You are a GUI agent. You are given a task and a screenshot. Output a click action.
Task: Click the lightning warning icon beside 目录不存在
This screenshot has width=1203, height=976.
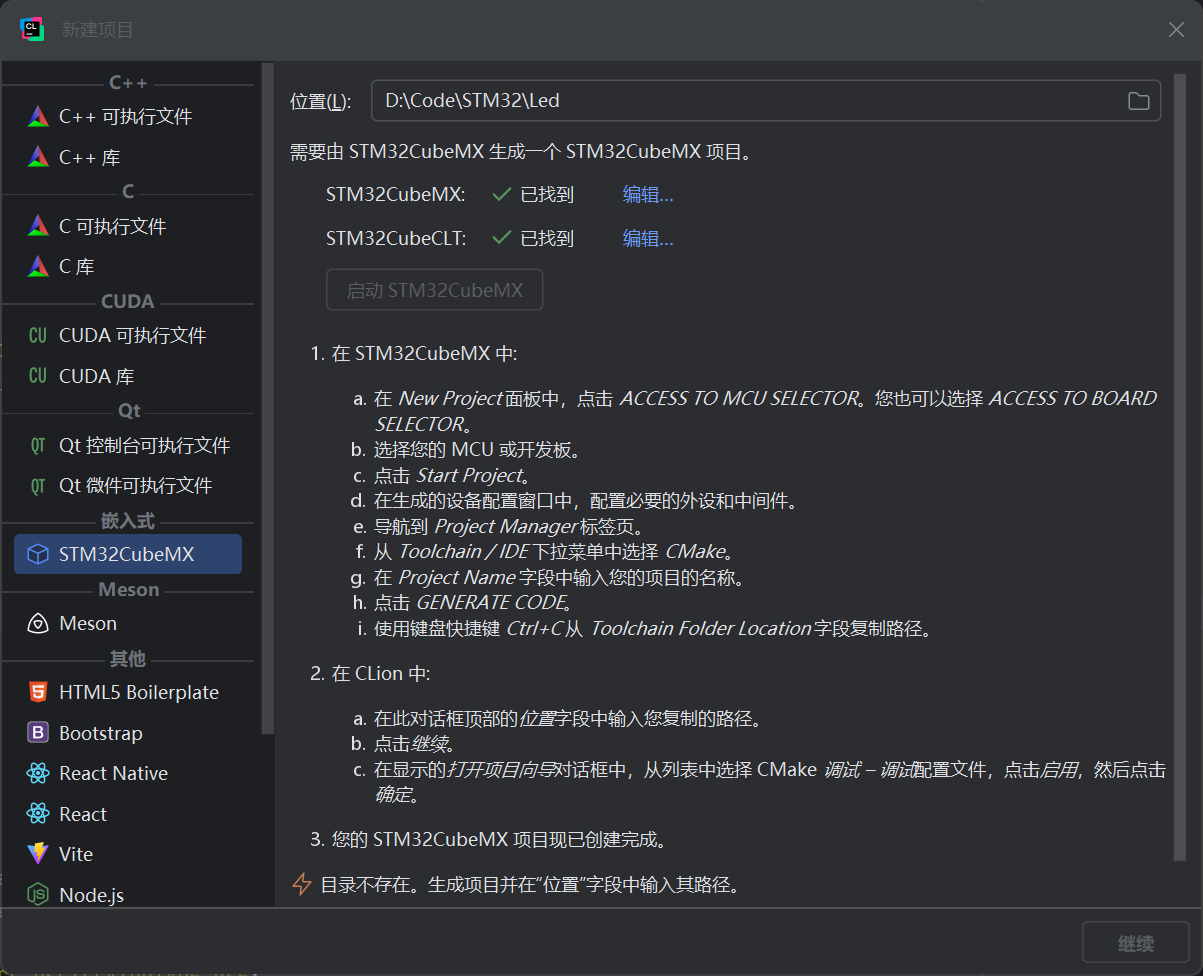pyautogui.click(x=301, y=884)
